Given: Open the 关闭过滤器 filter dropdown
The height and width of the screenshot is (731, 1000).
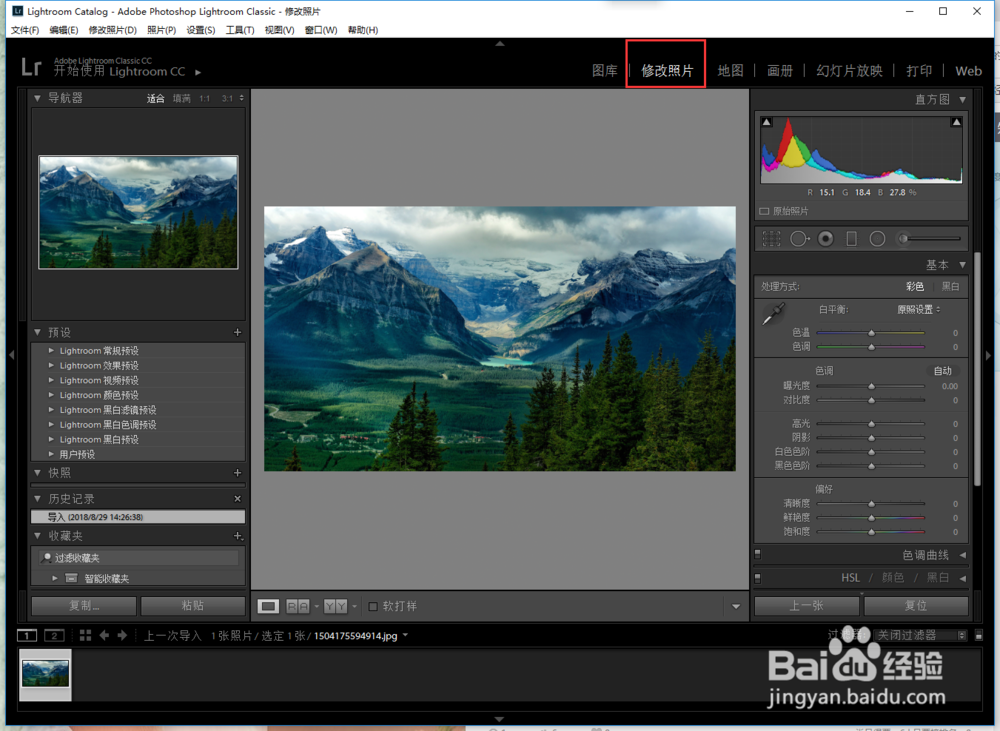Looking at the screenshot, I should (x=920, y=635).
